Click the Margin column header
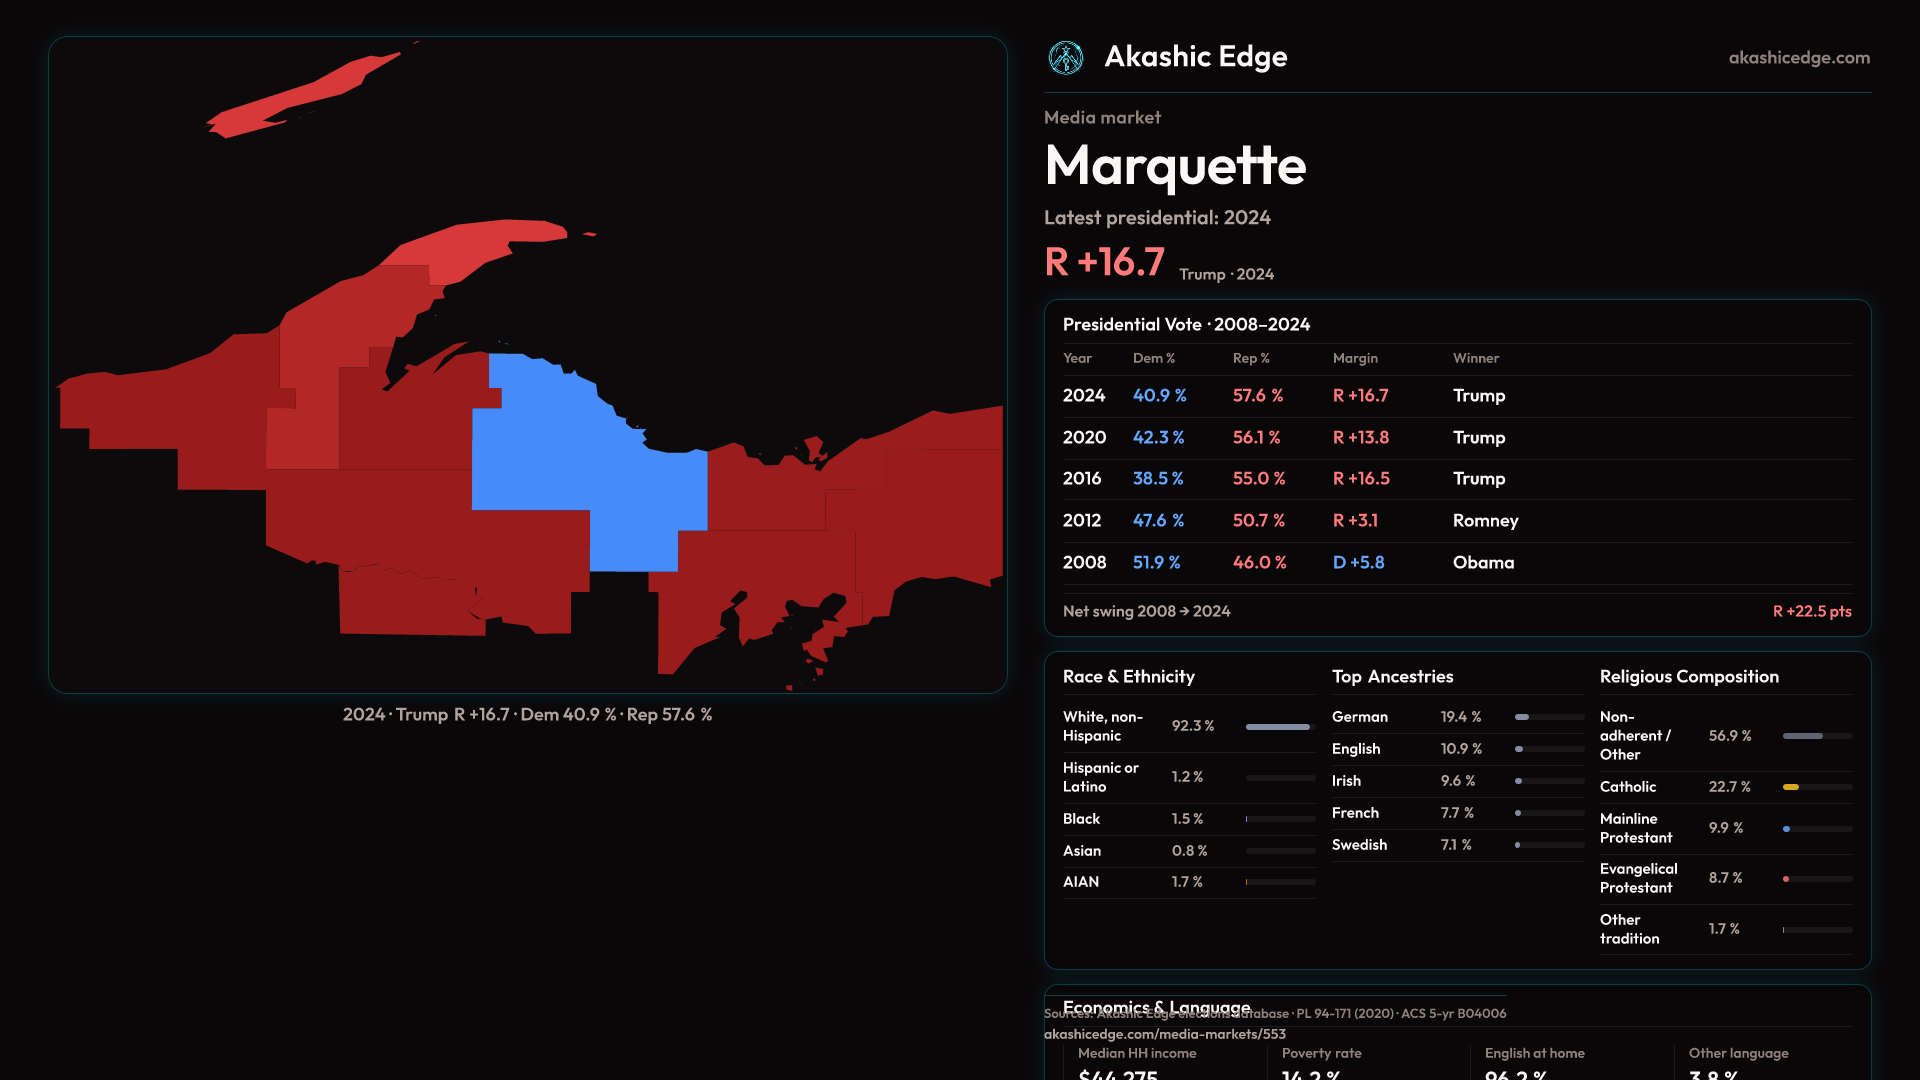The height and width of the screenshot is (1080, 1920). coord(1354,358)
